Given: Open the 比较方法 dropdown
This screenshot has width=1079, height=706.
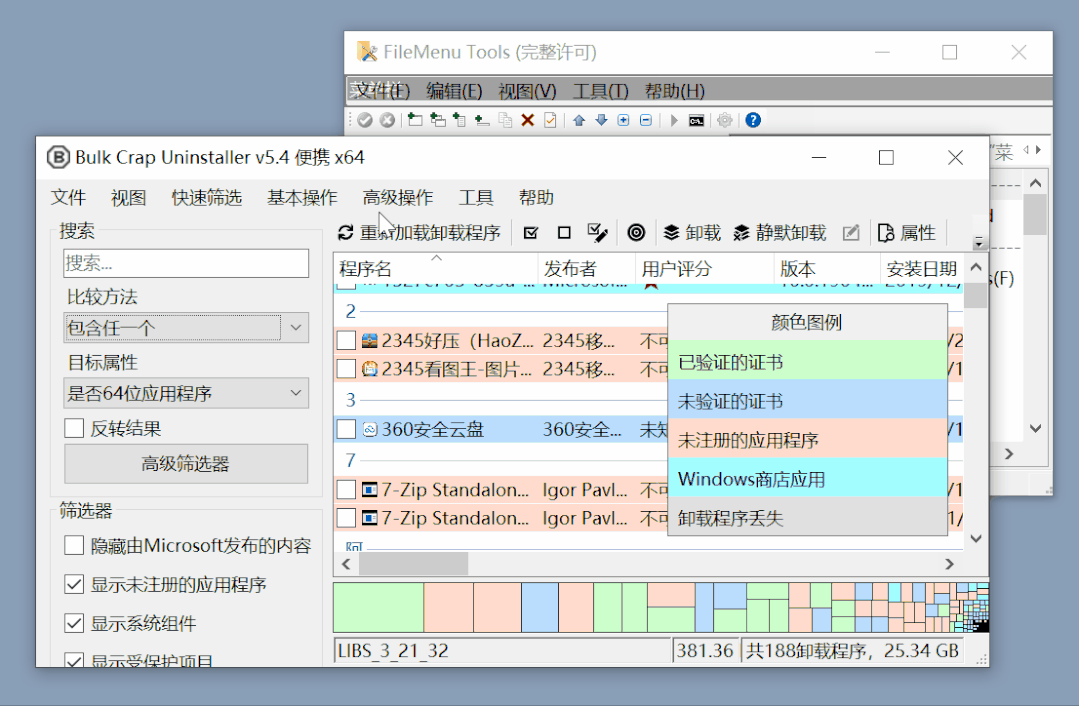Looking at the screenshot, I should 186,328.
